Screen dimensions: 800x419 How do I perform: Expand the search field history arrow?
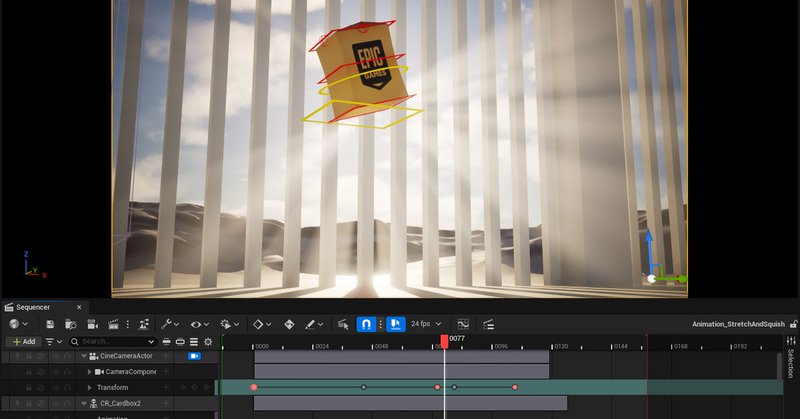pos(151,341)
